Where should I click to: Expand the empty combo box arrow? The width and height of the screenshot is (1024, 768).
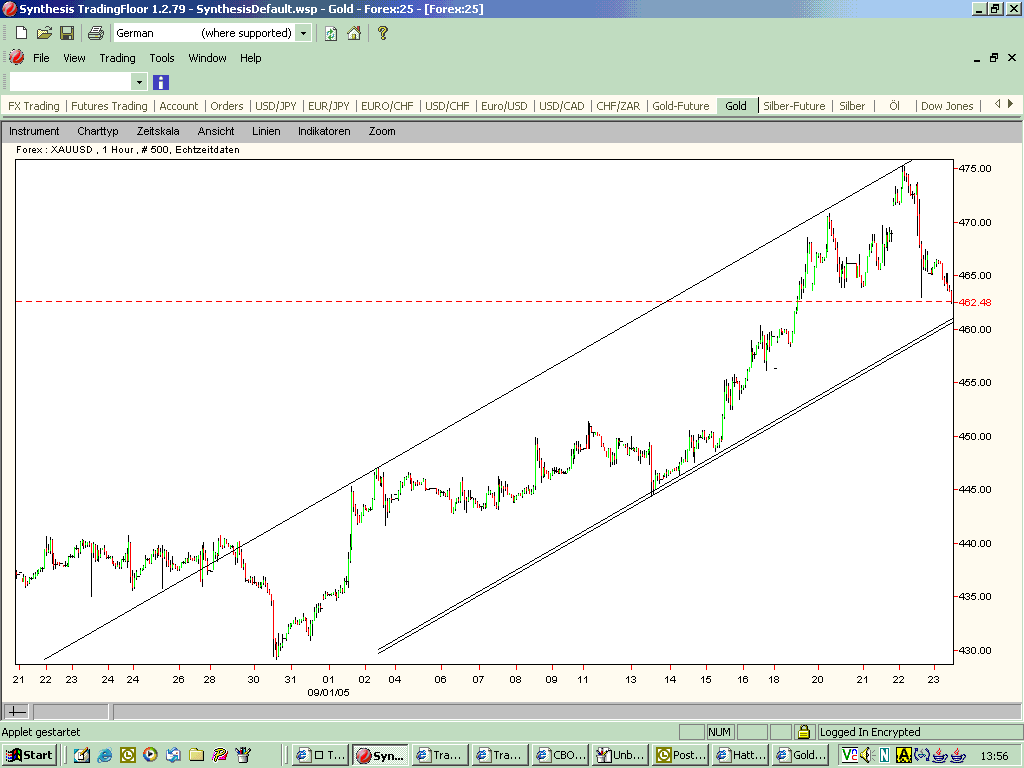[x=138, y=82]
